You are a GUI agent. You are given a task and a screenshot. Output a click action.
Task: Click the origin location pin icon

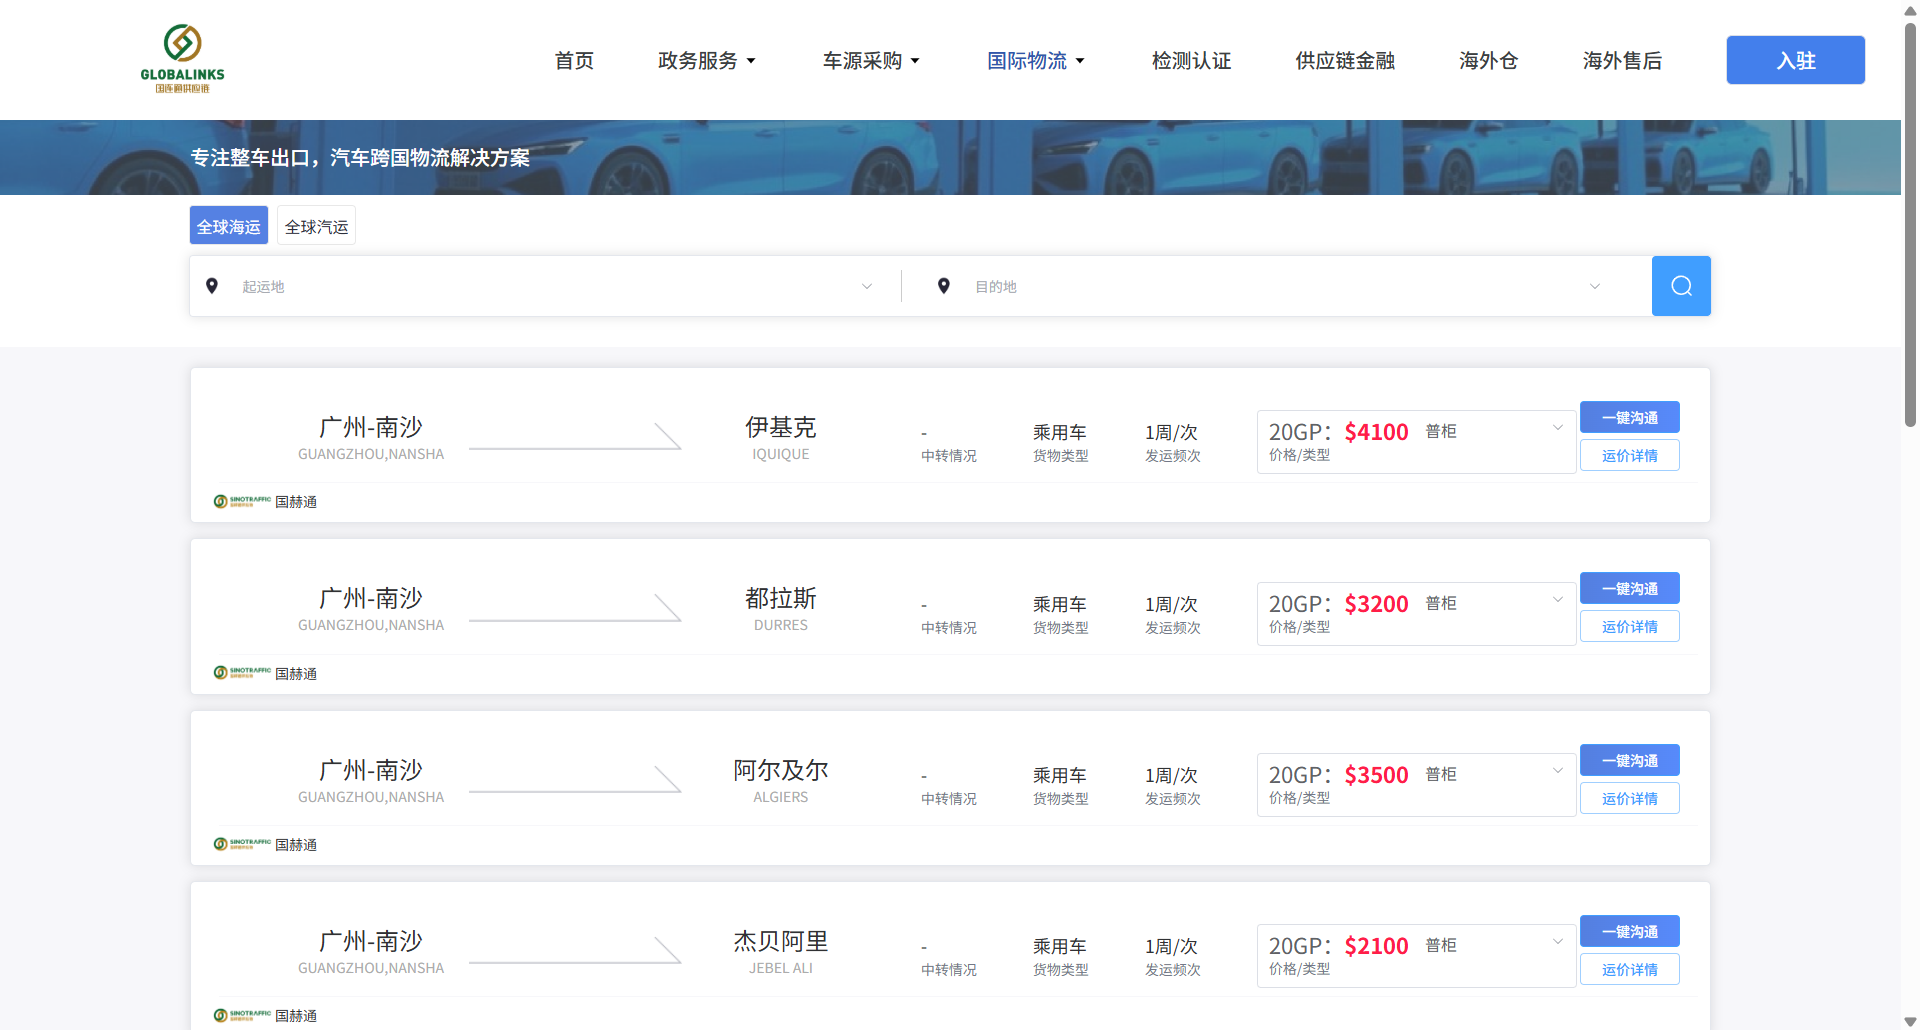(x=212, y=286)
